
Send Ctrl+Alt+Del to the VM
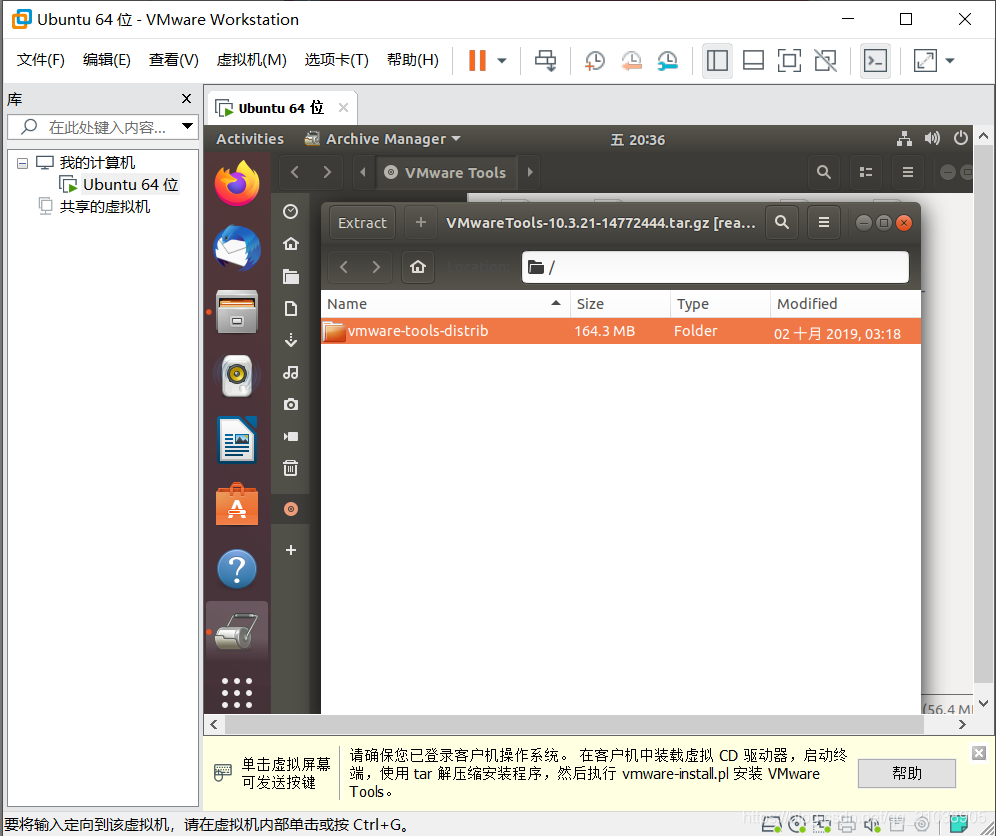click(x=545, y=61)
